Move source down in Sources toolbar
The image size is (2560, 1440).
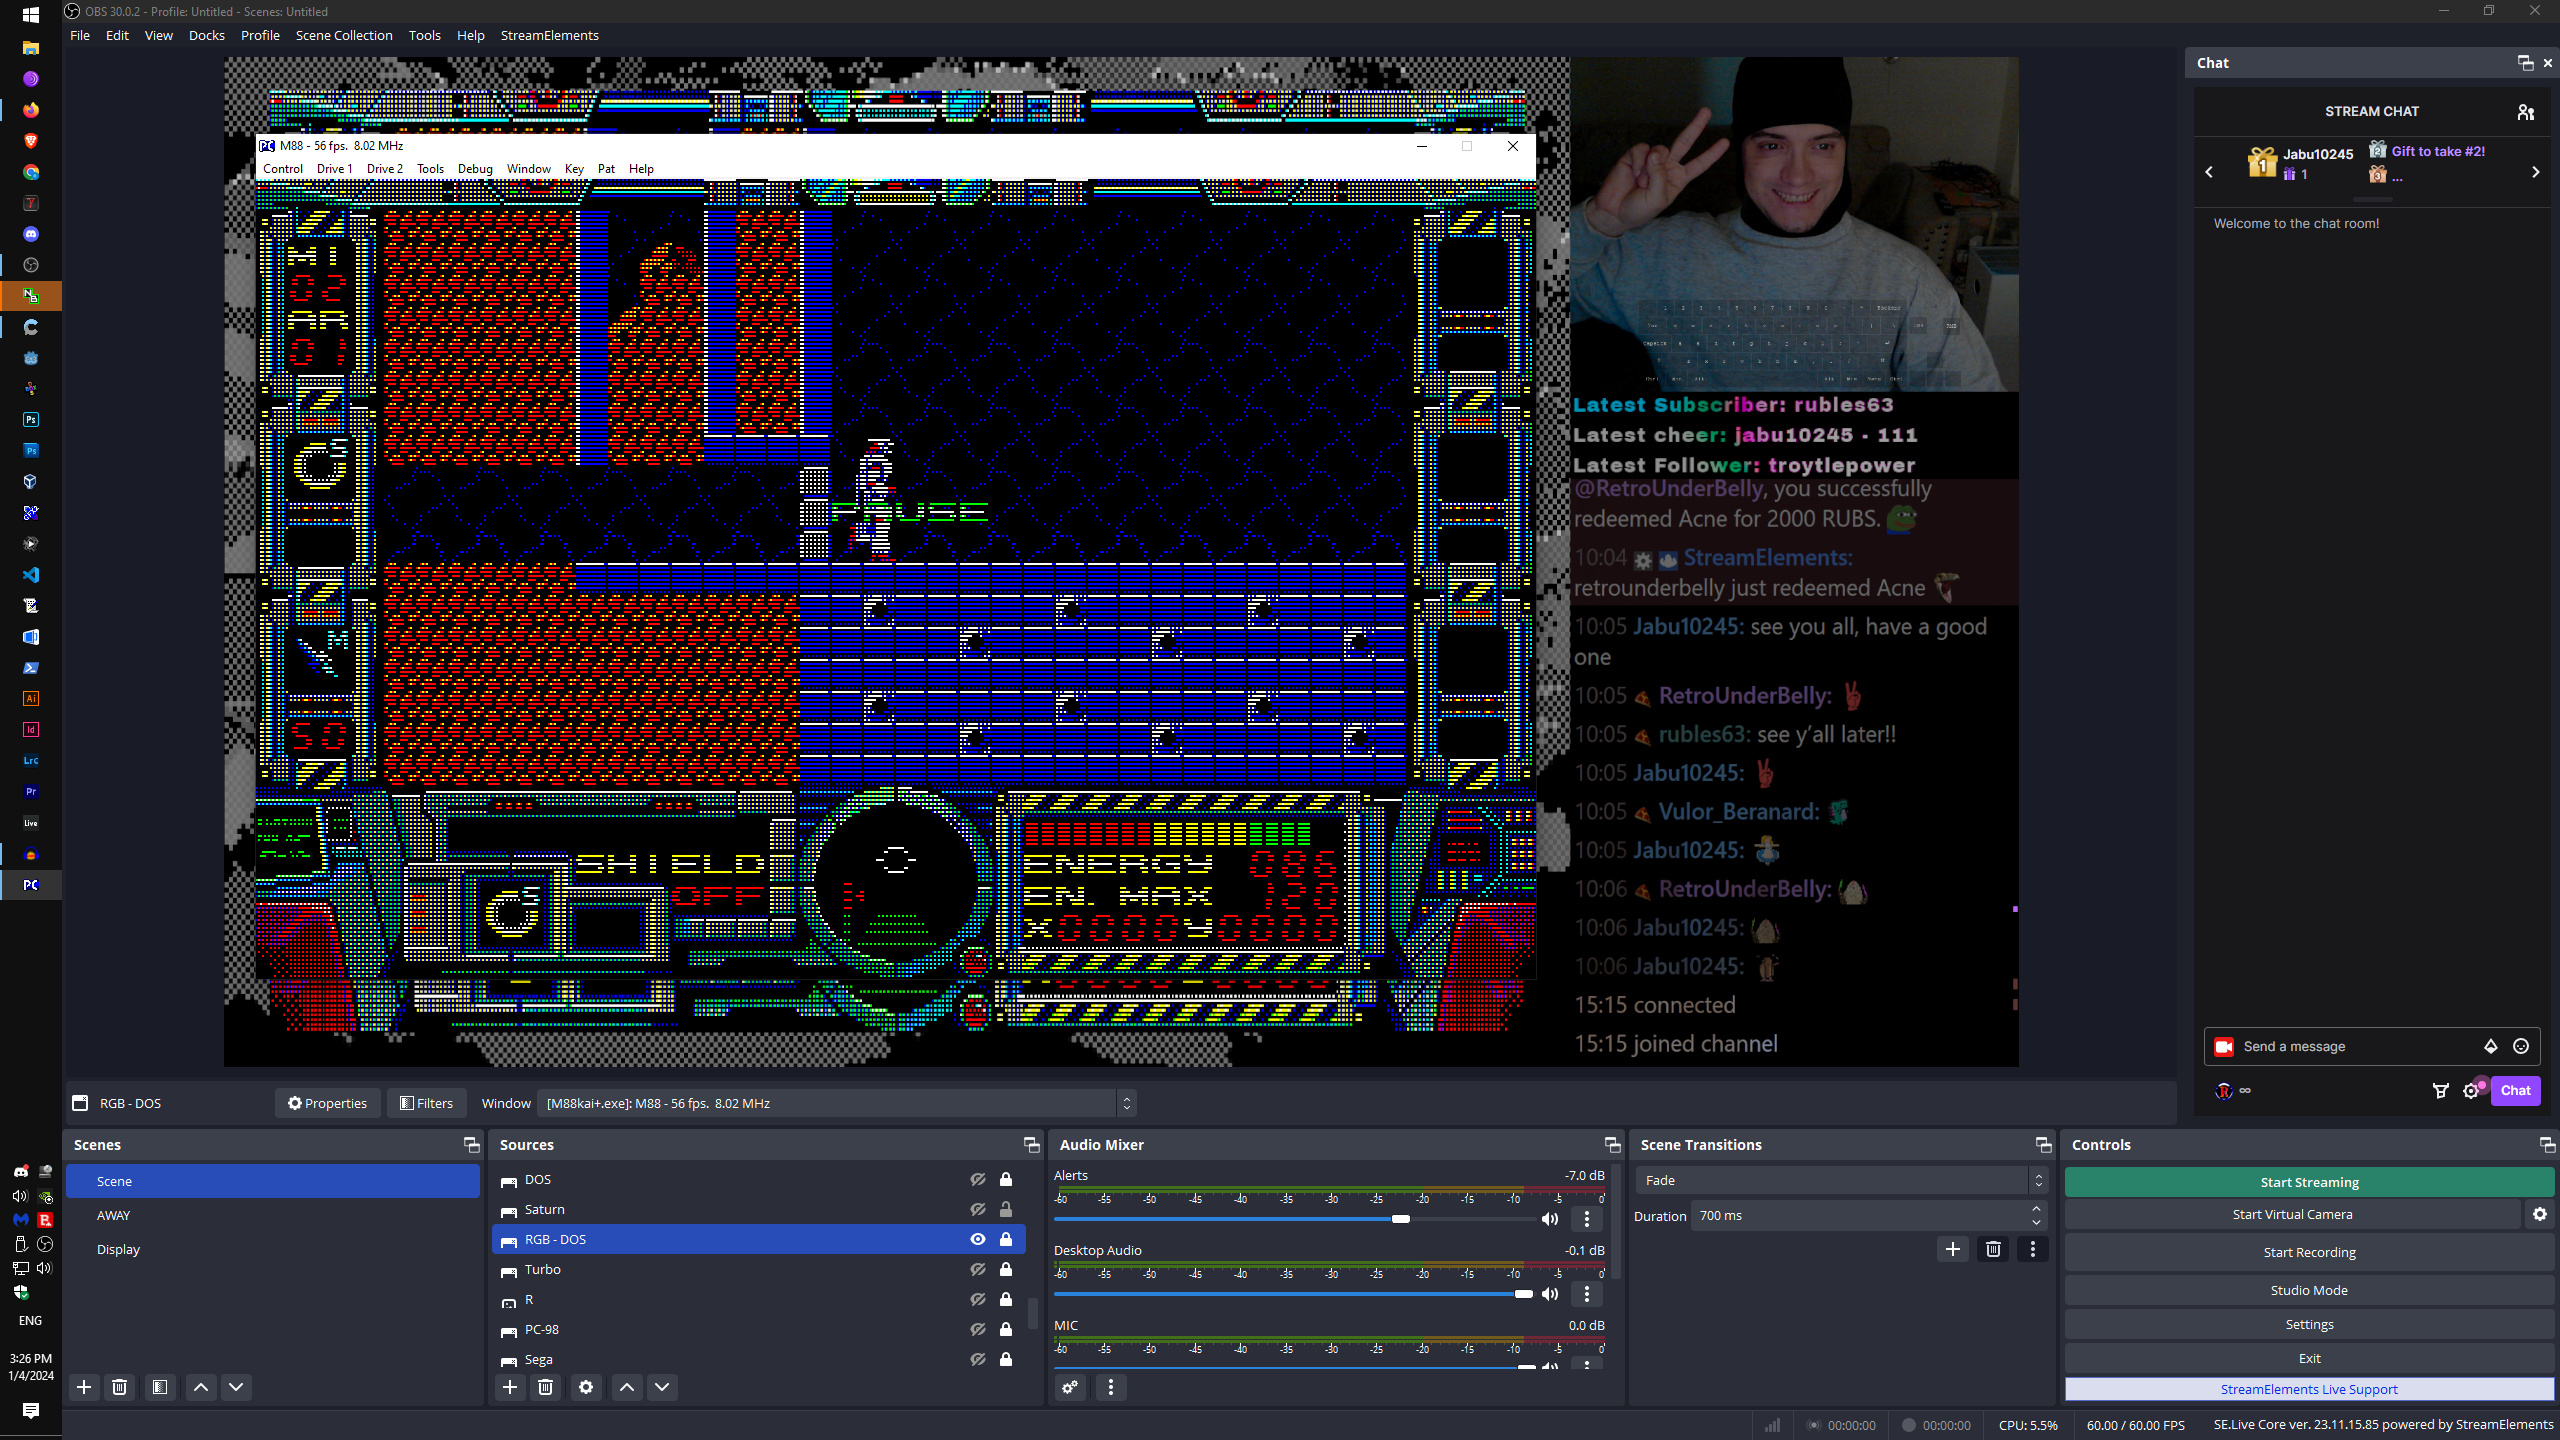(662, 1387)
